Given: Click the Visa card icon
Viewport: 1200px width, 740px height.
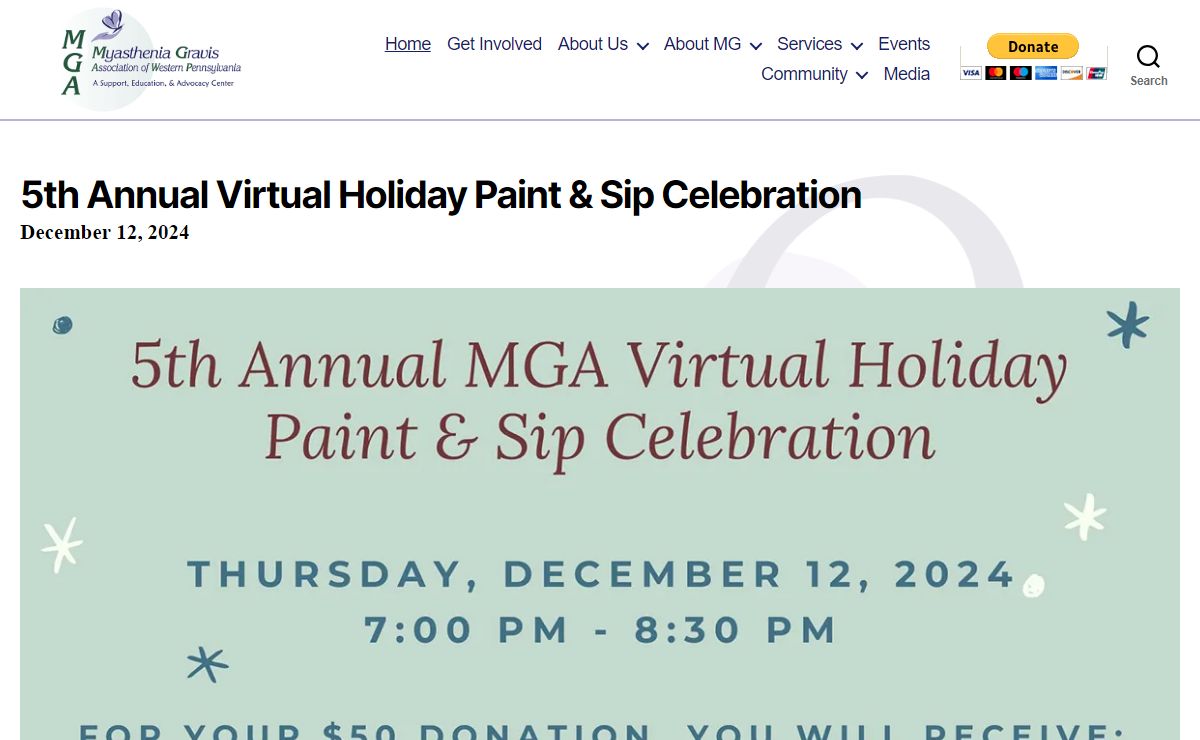Looking at the screenshot, I should (971, 73).
